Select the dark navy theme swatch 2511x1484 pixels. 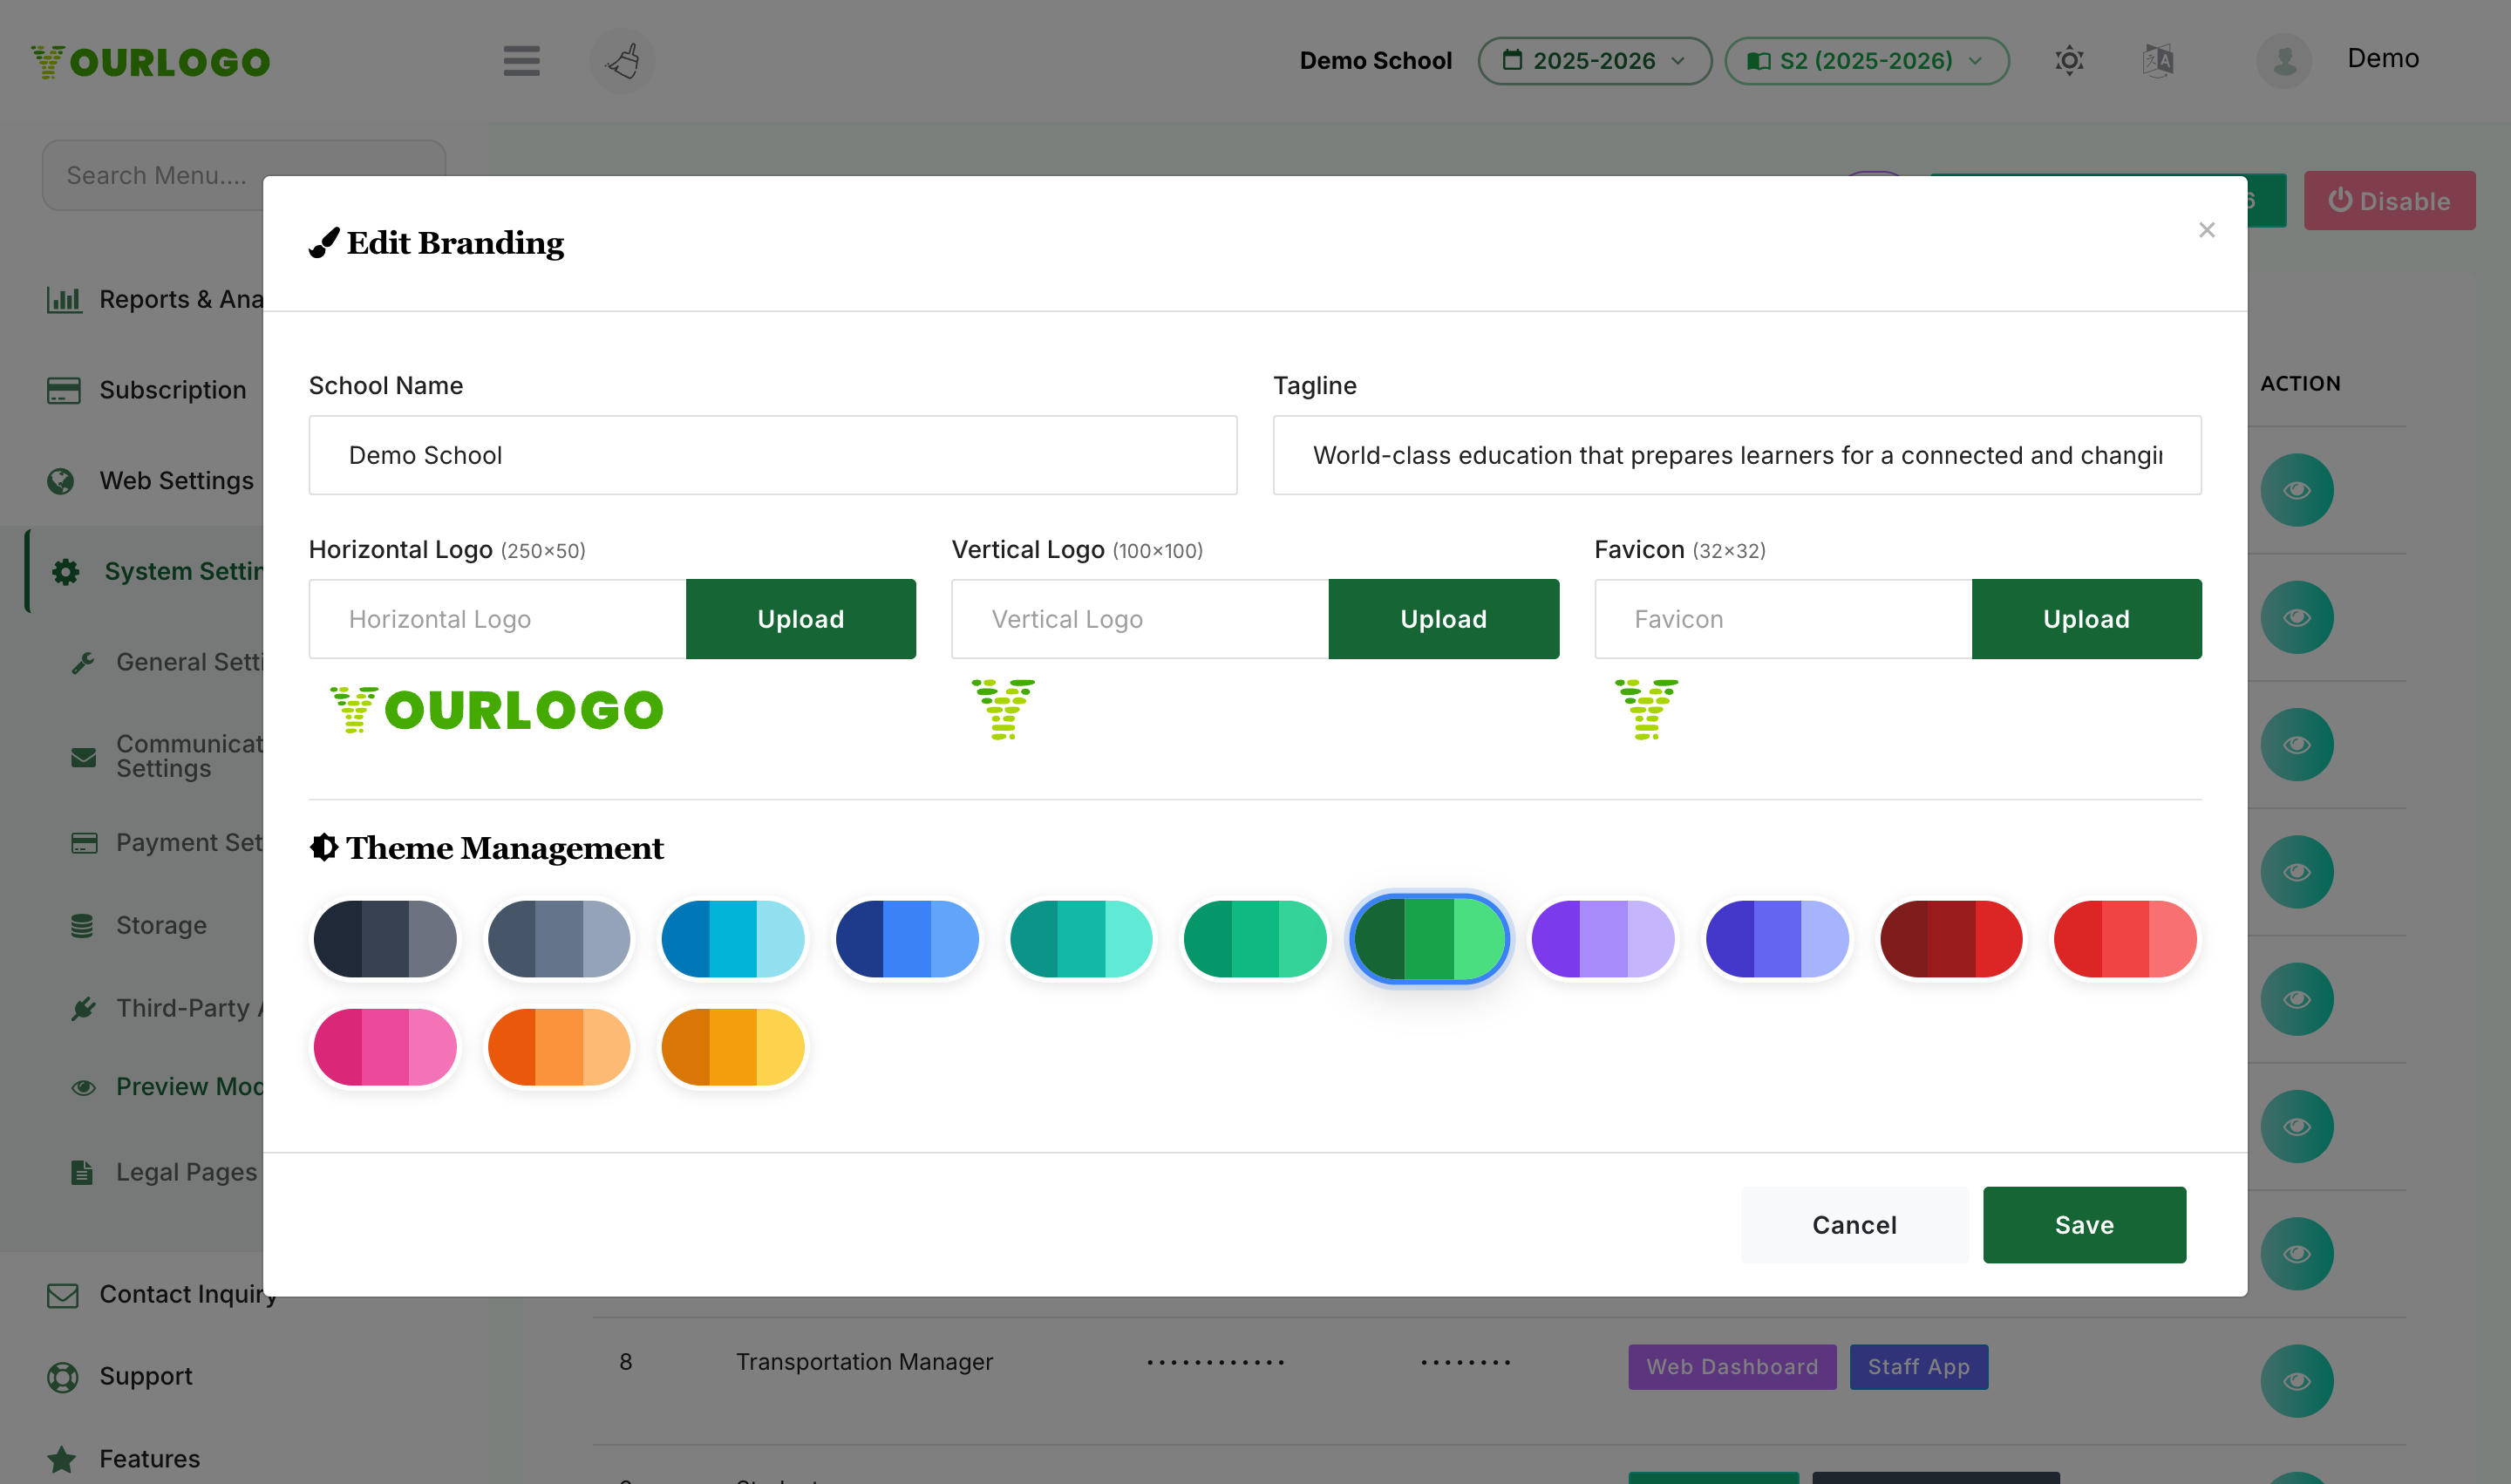[x=385, y=939]
